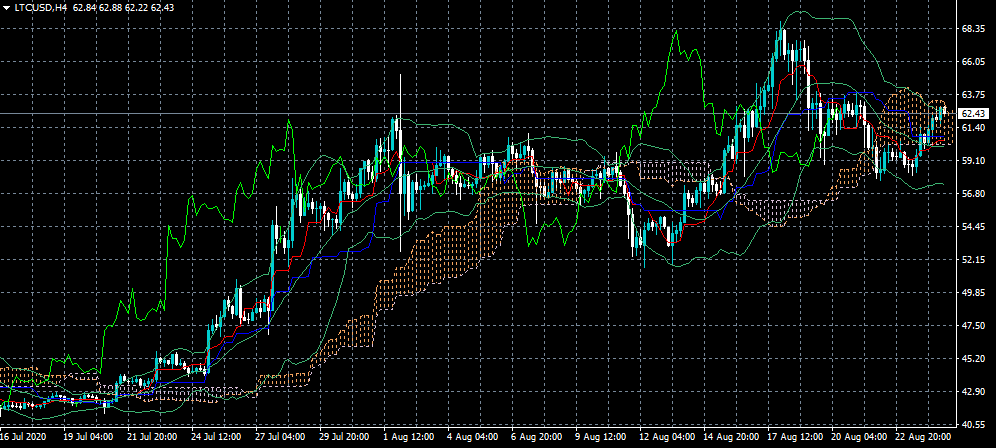Click the 21 Jul 20:00 time label
This screenshot has height=448, width=996.
(152, 437)
